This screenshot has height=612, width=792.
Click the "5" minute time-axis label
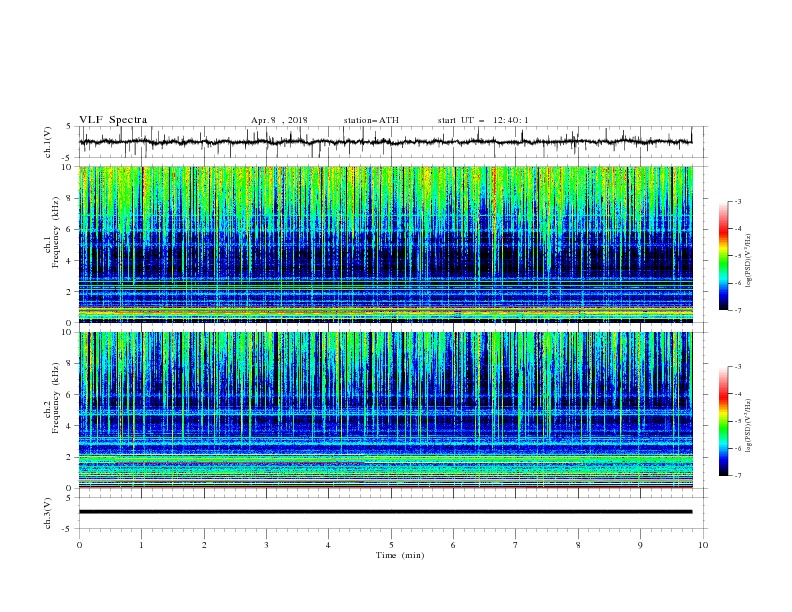(391, 545)
